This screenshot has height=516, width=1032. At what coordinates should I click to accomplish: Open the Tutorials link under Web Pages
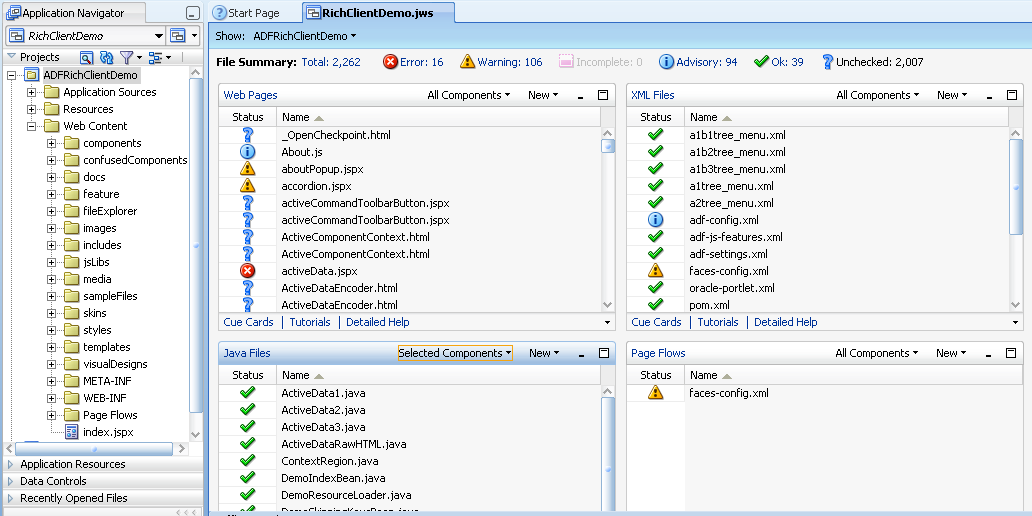310,322
